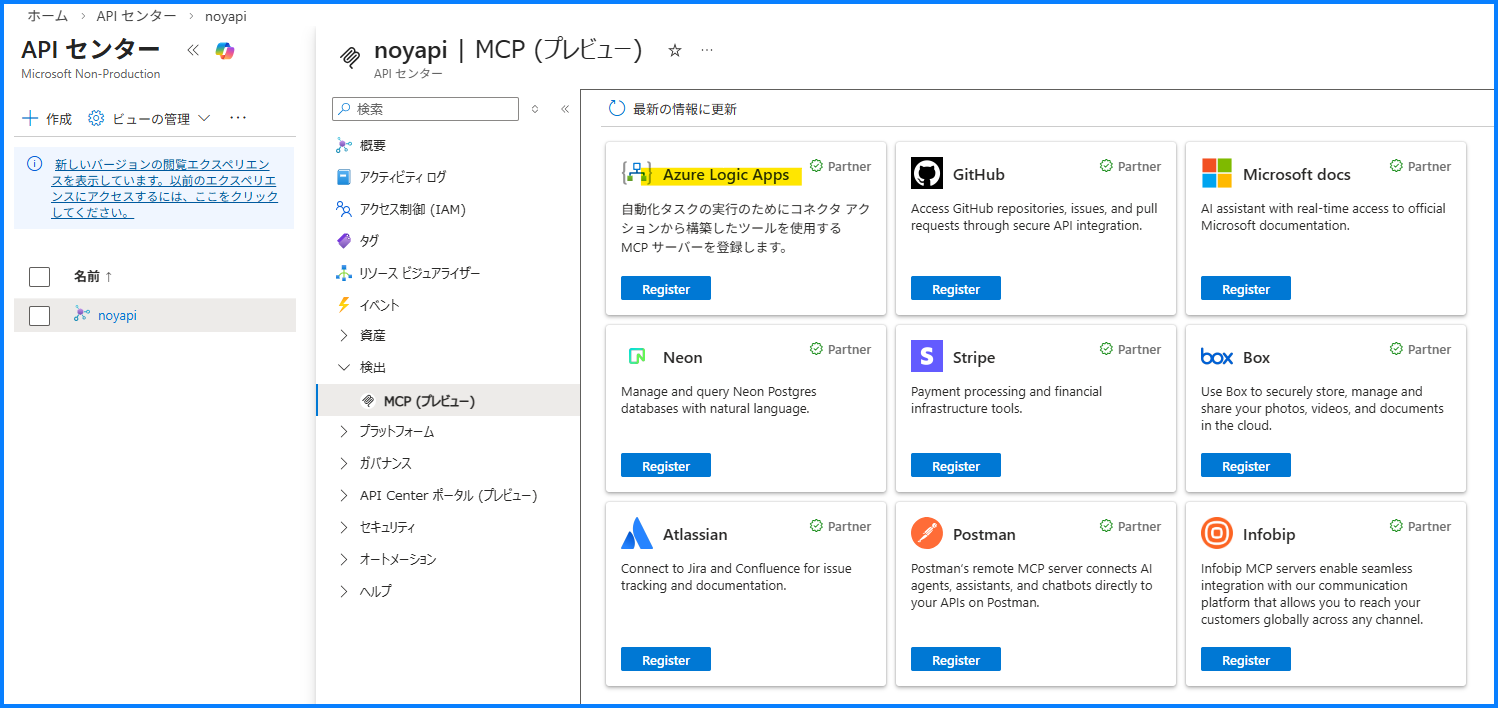The width and height of the screenshot is (1498, 708).
Task: Register the GitHub MCP server
Action: coord(956,289)
